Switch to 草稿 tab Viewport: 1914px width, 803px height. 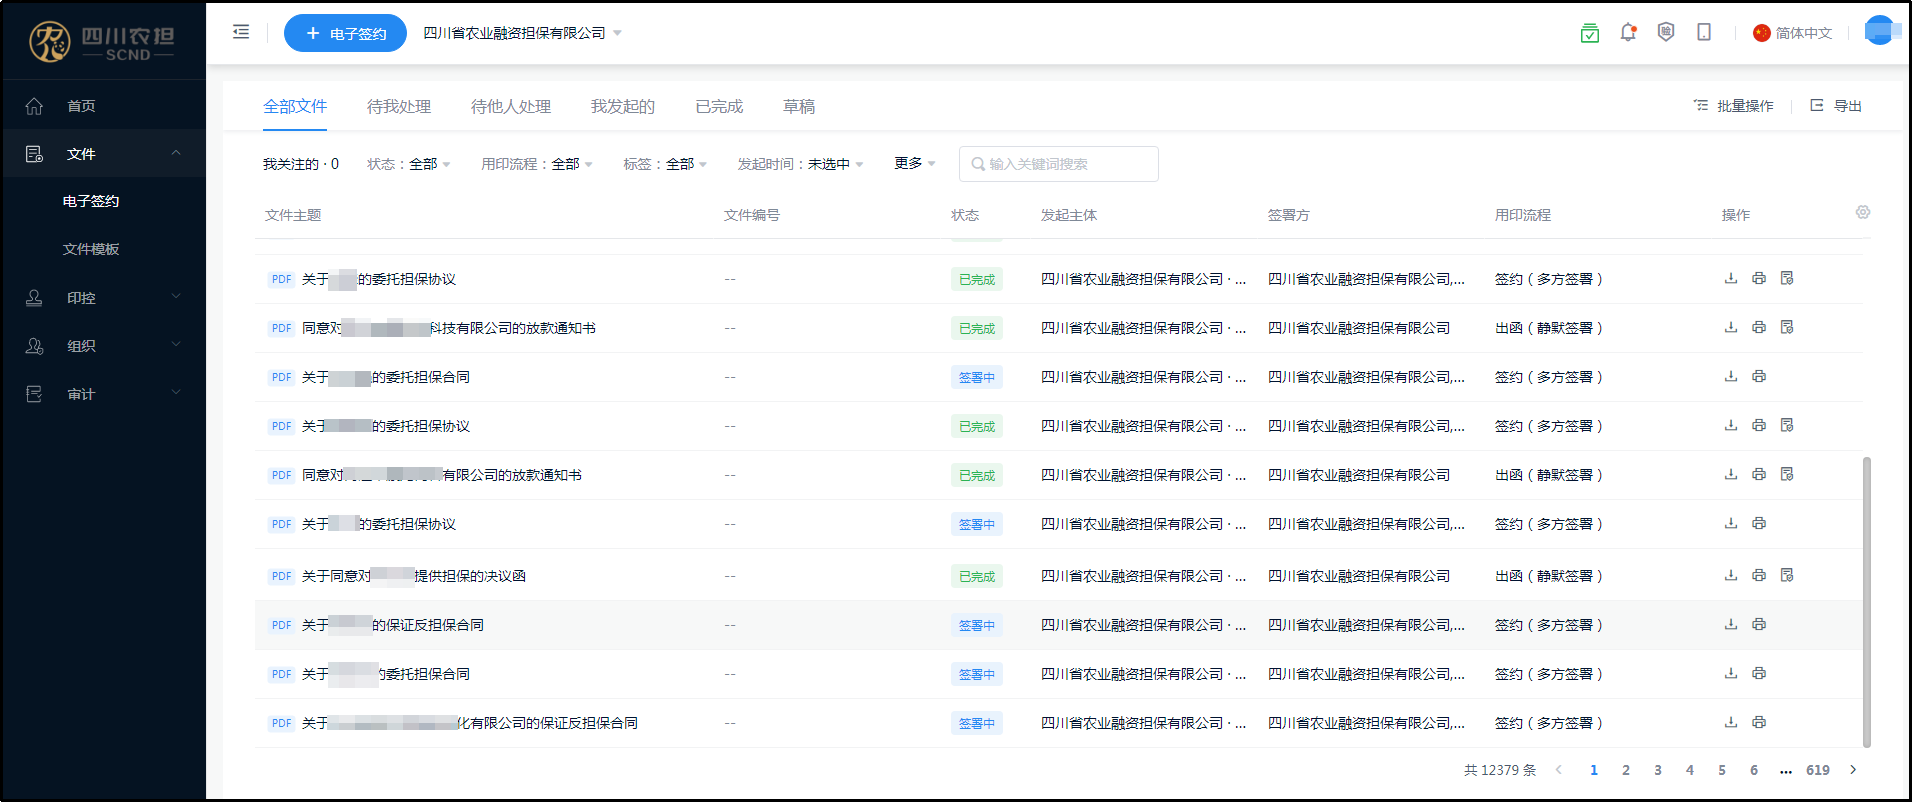(799, 106)
